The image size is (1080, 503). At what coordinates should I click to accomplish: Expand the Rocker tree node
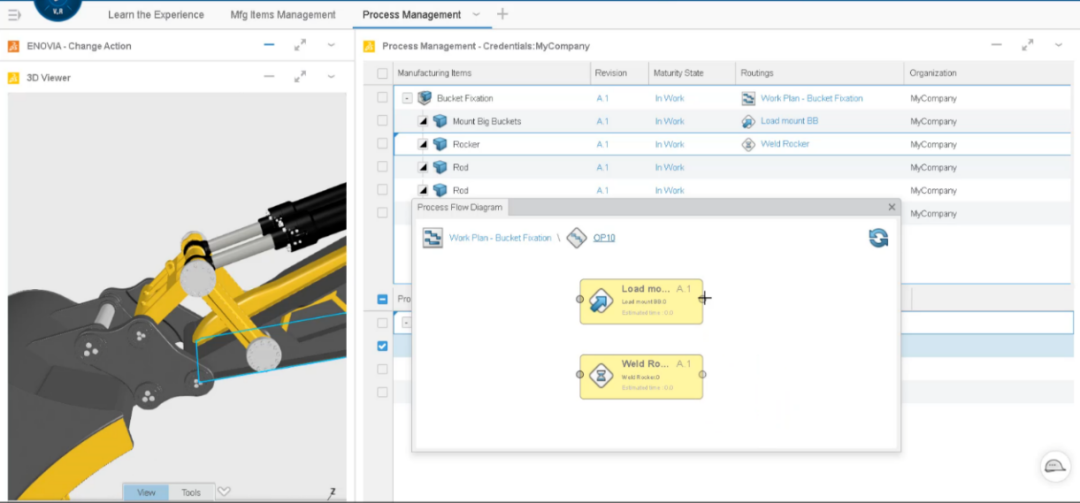click(423, 144)
